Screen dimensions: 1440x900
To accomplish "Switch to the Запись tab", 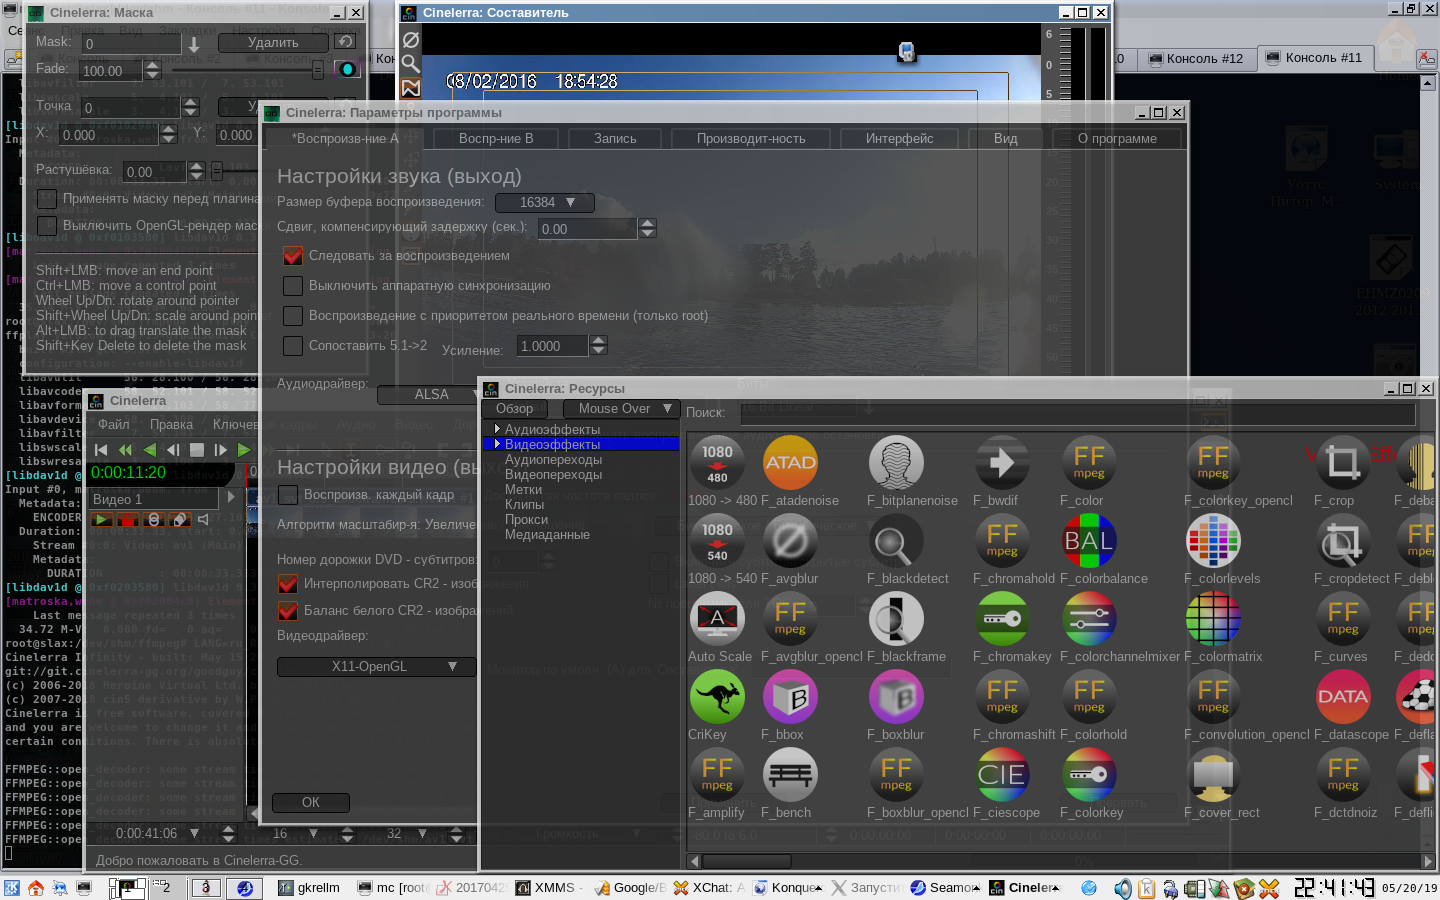I will 615,139.
